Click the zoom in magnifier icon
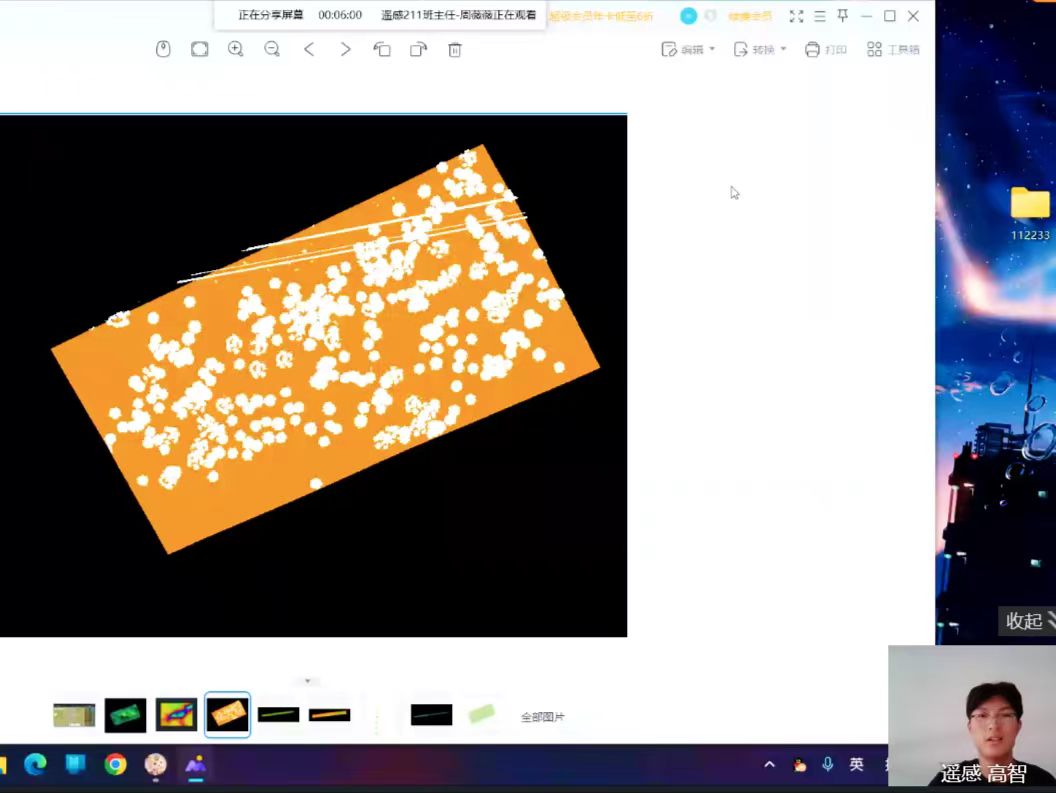This screenshot has height=793, width=1056. pos(236,49)
